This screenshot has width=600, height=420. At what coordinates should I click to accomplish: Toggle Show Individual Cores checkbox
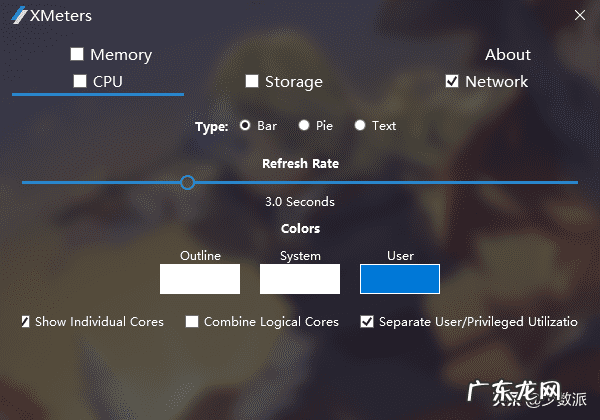click(x=25, y=322)
